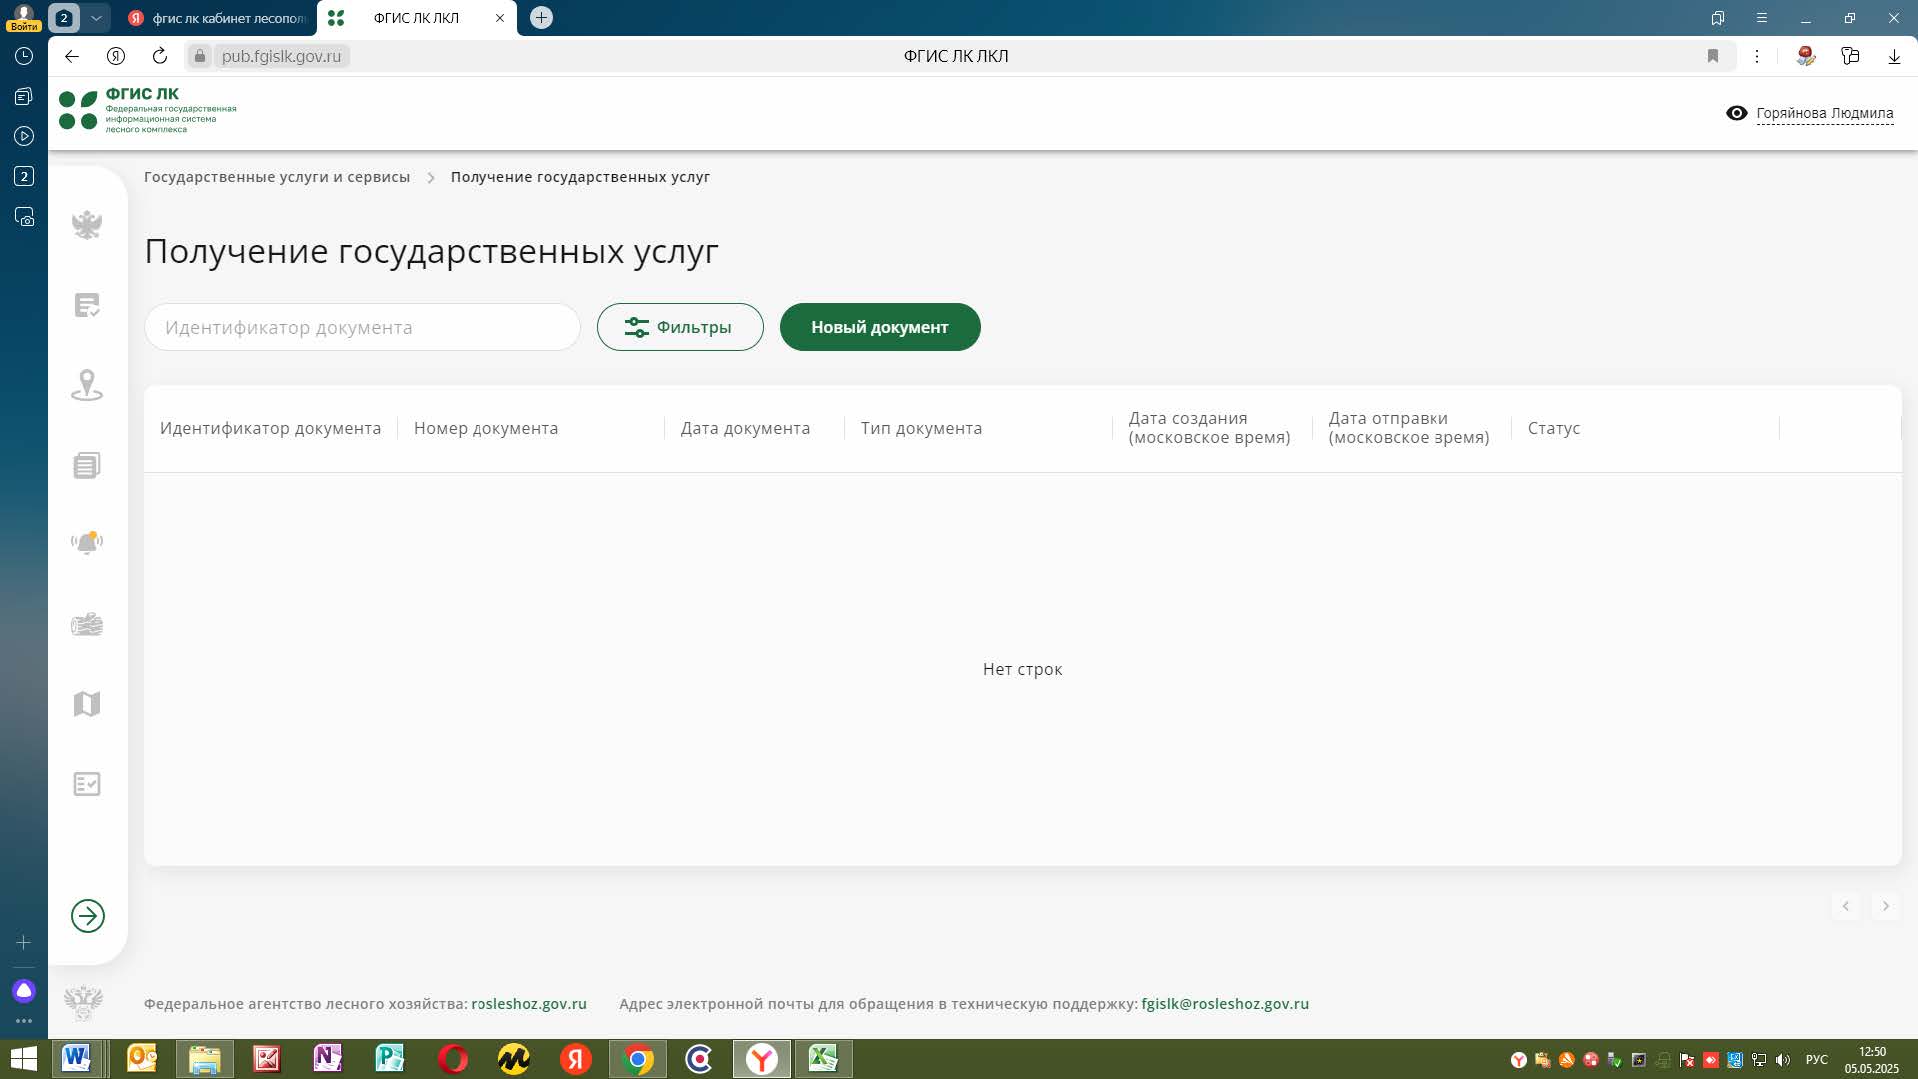
Task: Open the checklist form sidebar icon
Action: [87, 784]
